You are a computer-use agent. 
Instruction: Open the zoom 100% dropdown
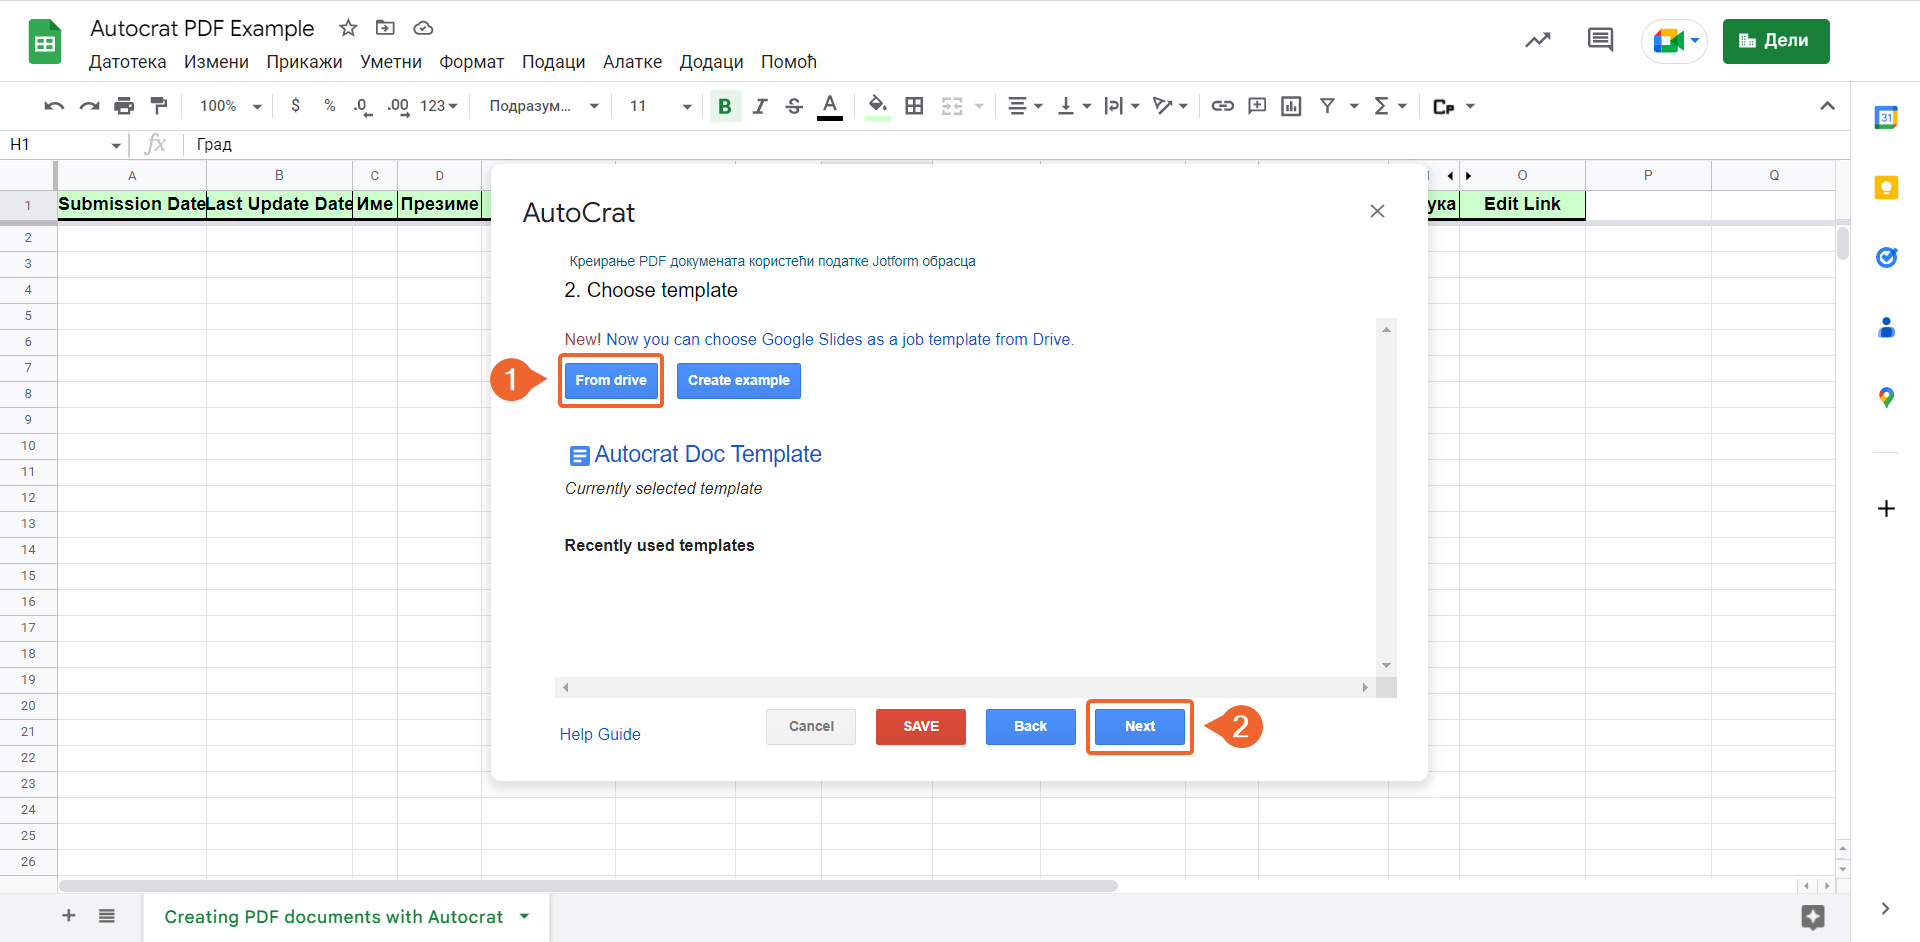pyautogui.click(x=230, y=106)
